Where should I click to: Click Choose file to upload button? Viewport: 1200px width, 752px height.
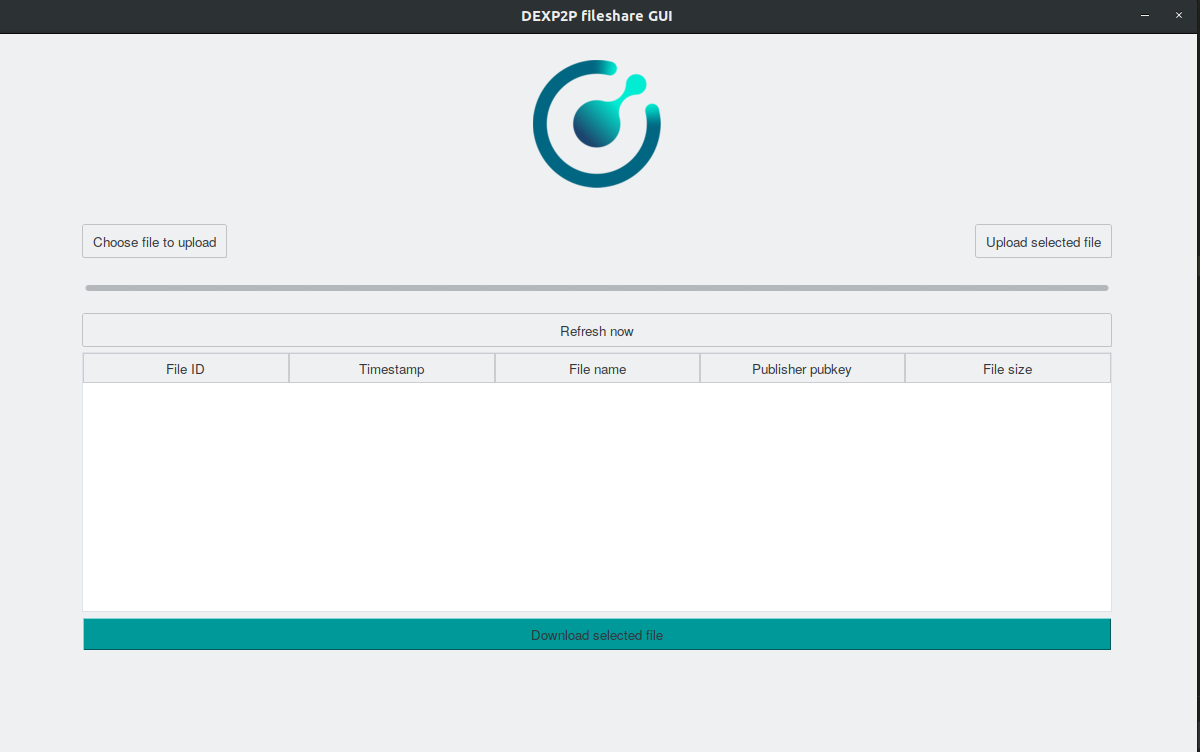155,242
